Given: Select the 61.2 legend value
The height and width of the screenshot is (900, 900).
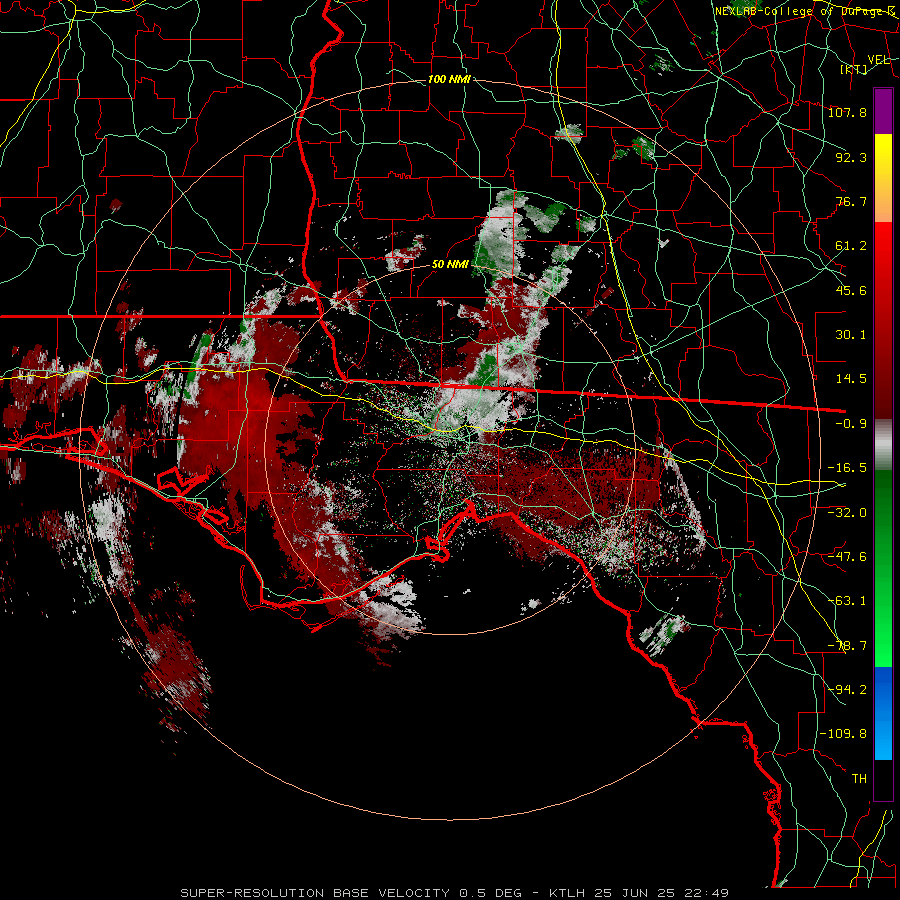Looking at the screenshot, I should tap(851, 246).
